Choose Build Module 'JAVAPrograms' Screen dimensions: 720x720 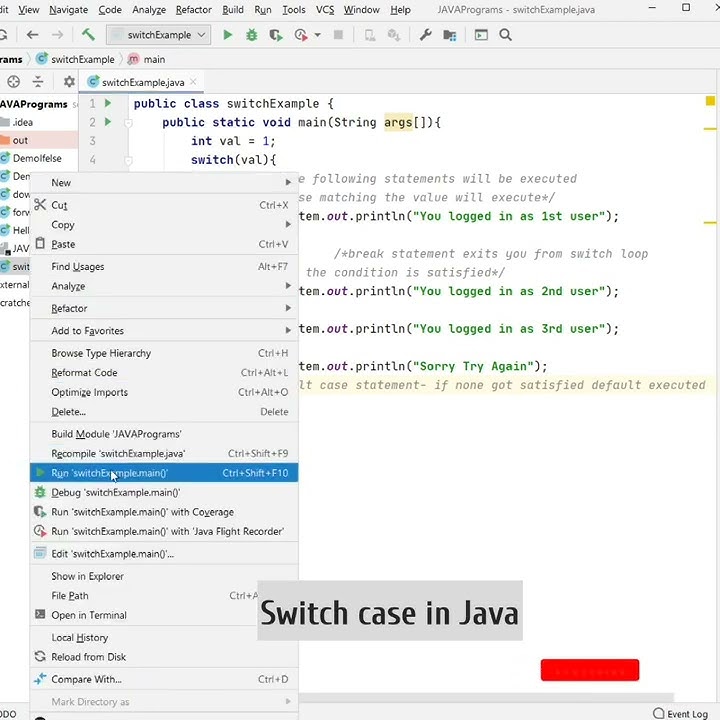[x=164, y=434]
